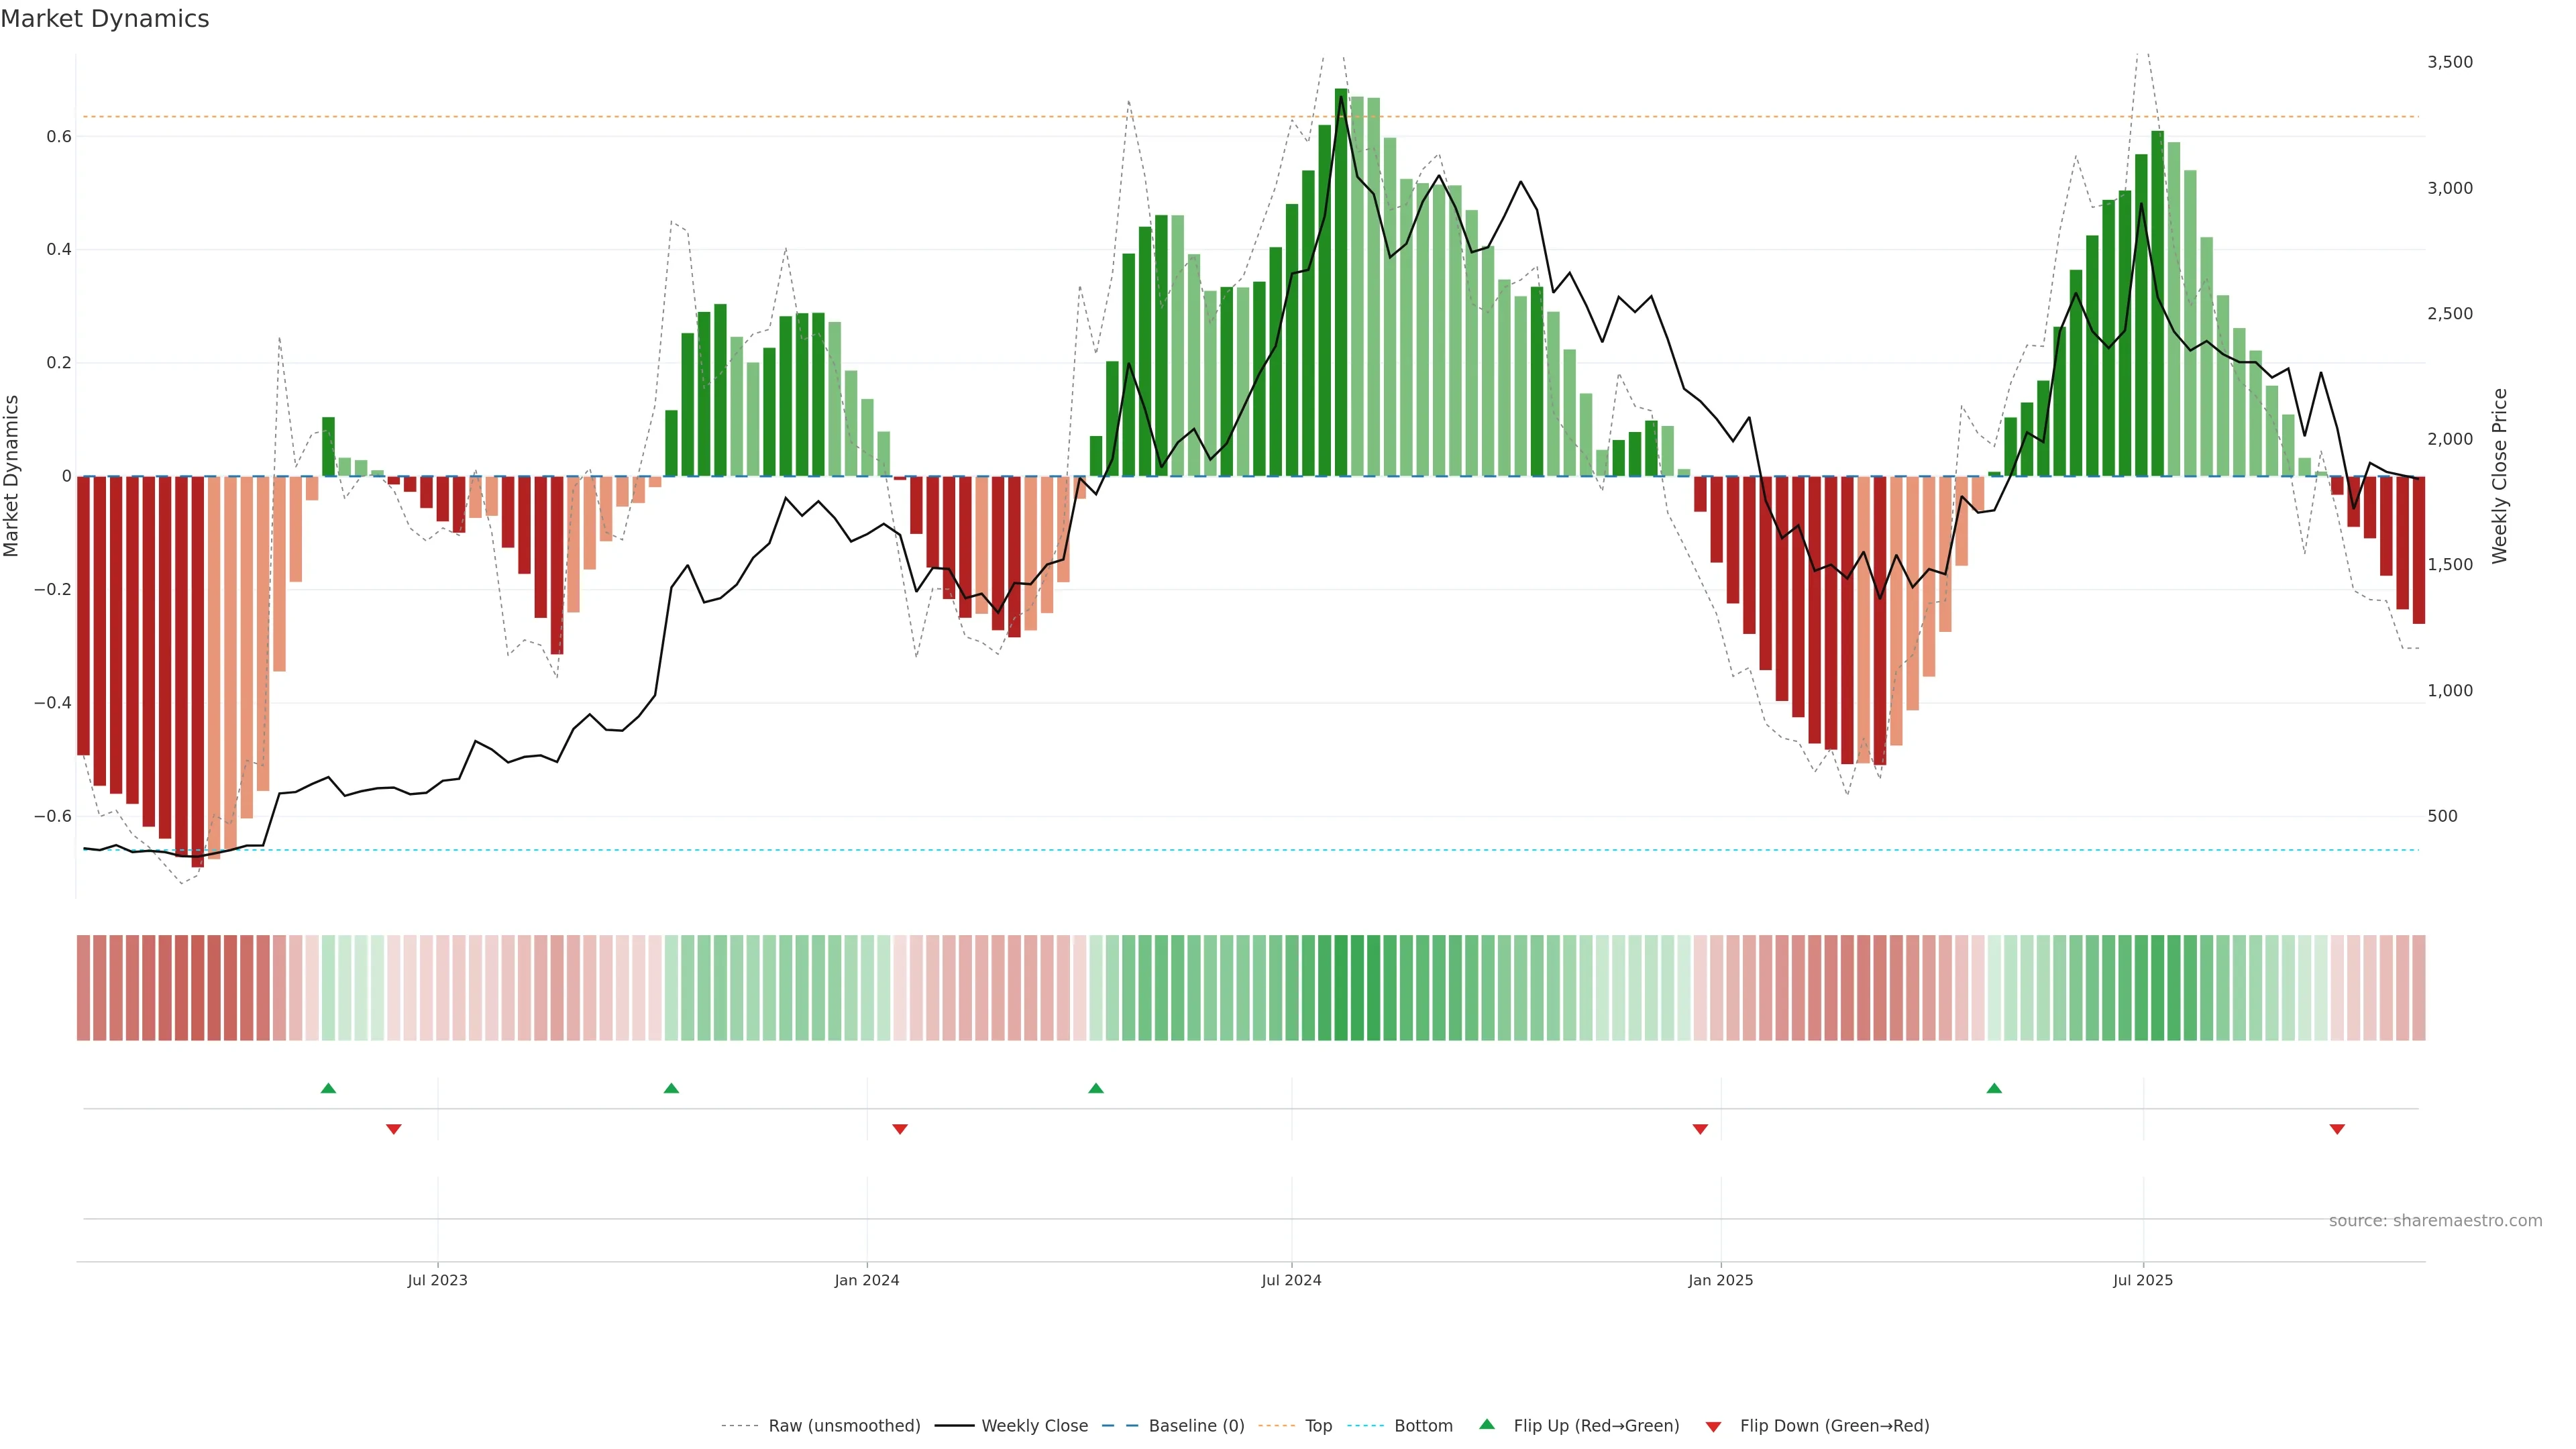Click the last red flip-down marker
The height and width of the screenshot is (1449, 2576).
(x=2337, y=1129)
